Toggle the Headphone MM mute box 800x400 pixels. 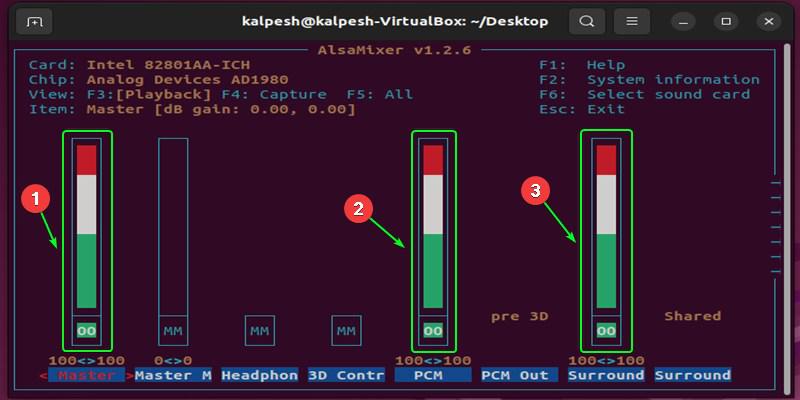(x=260, y=331)
